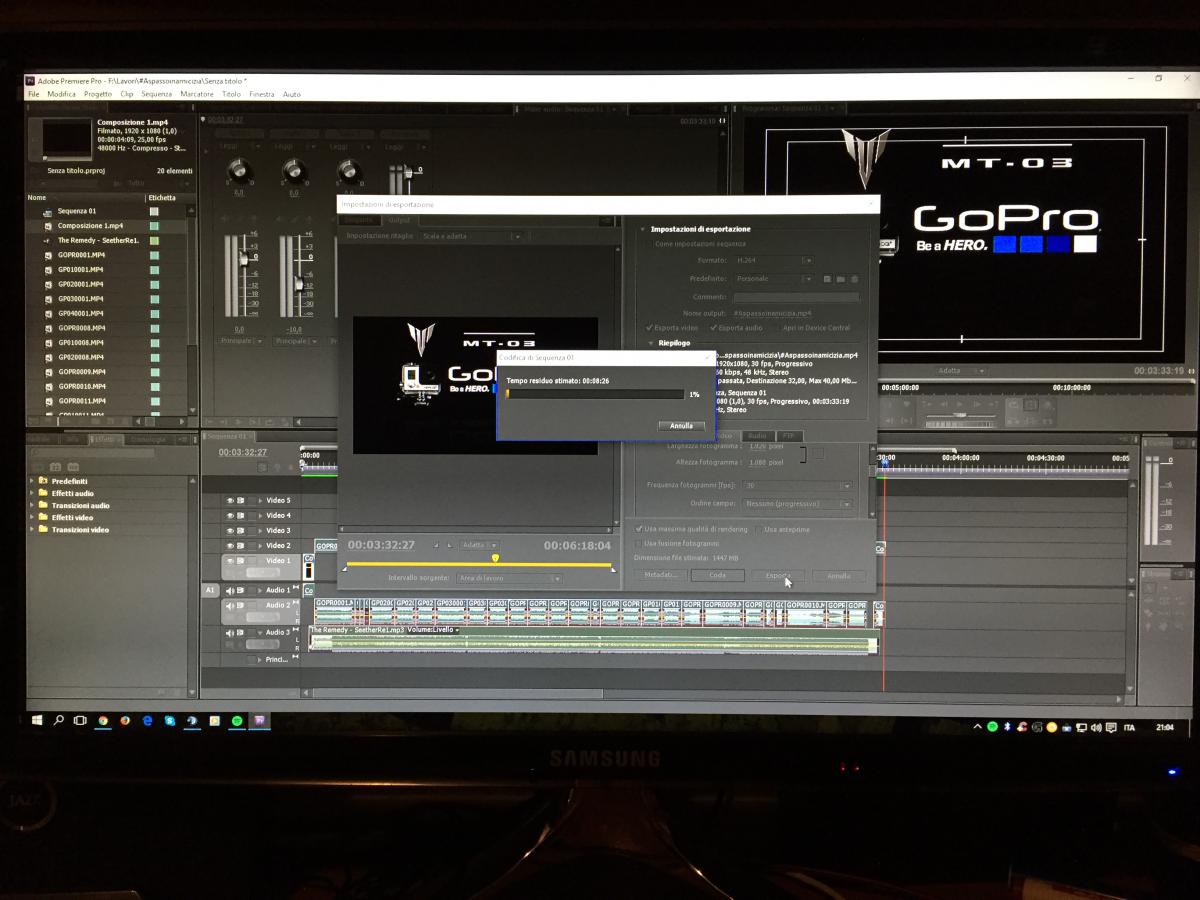
Task: Open Formato H.264 dropdown in export settings
Action: click(x=774, y=260)
